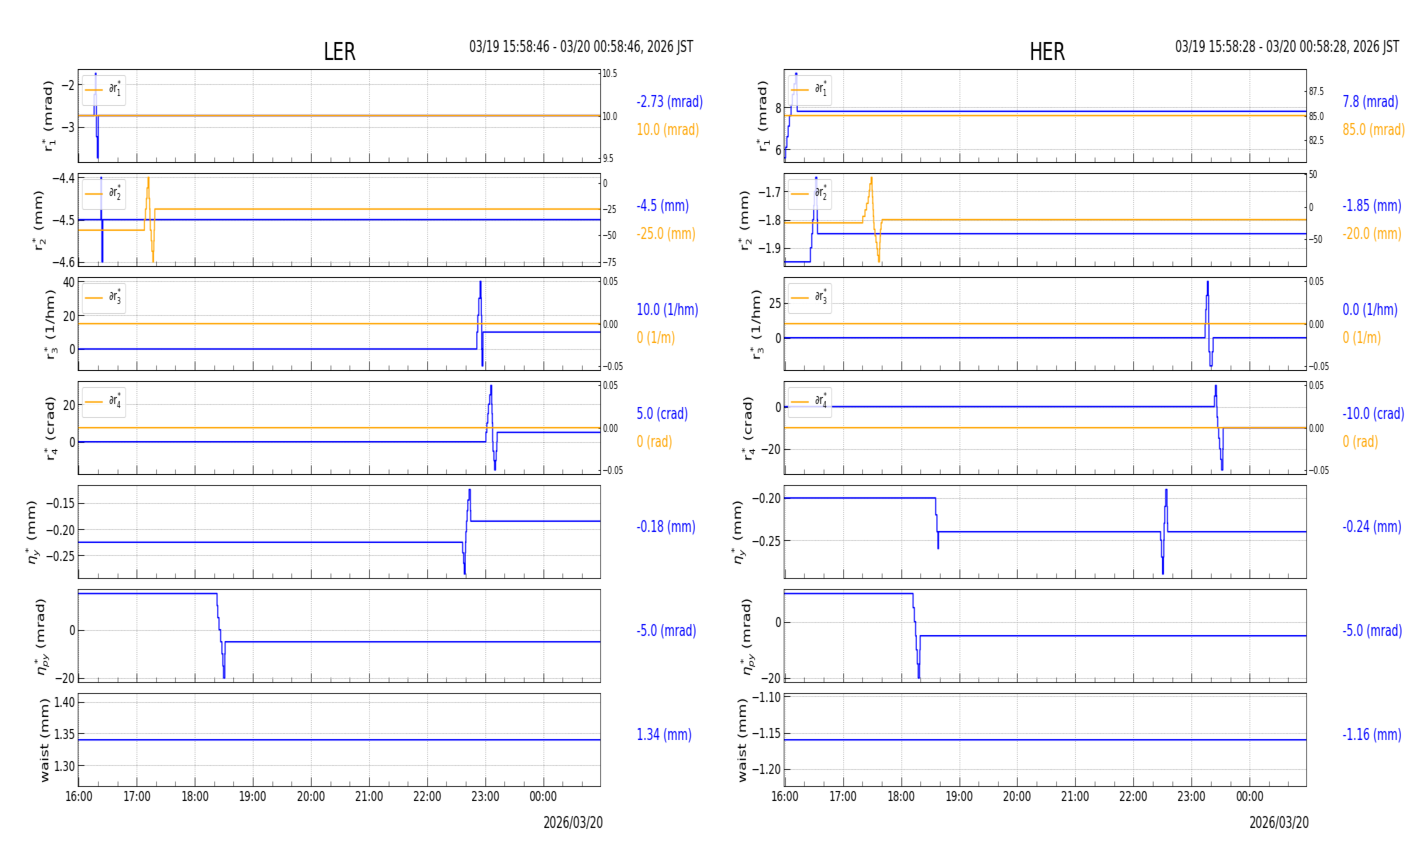Select the ∂r2* legend in HER
Screen dimensions: 1412x864
click(810, 194)
